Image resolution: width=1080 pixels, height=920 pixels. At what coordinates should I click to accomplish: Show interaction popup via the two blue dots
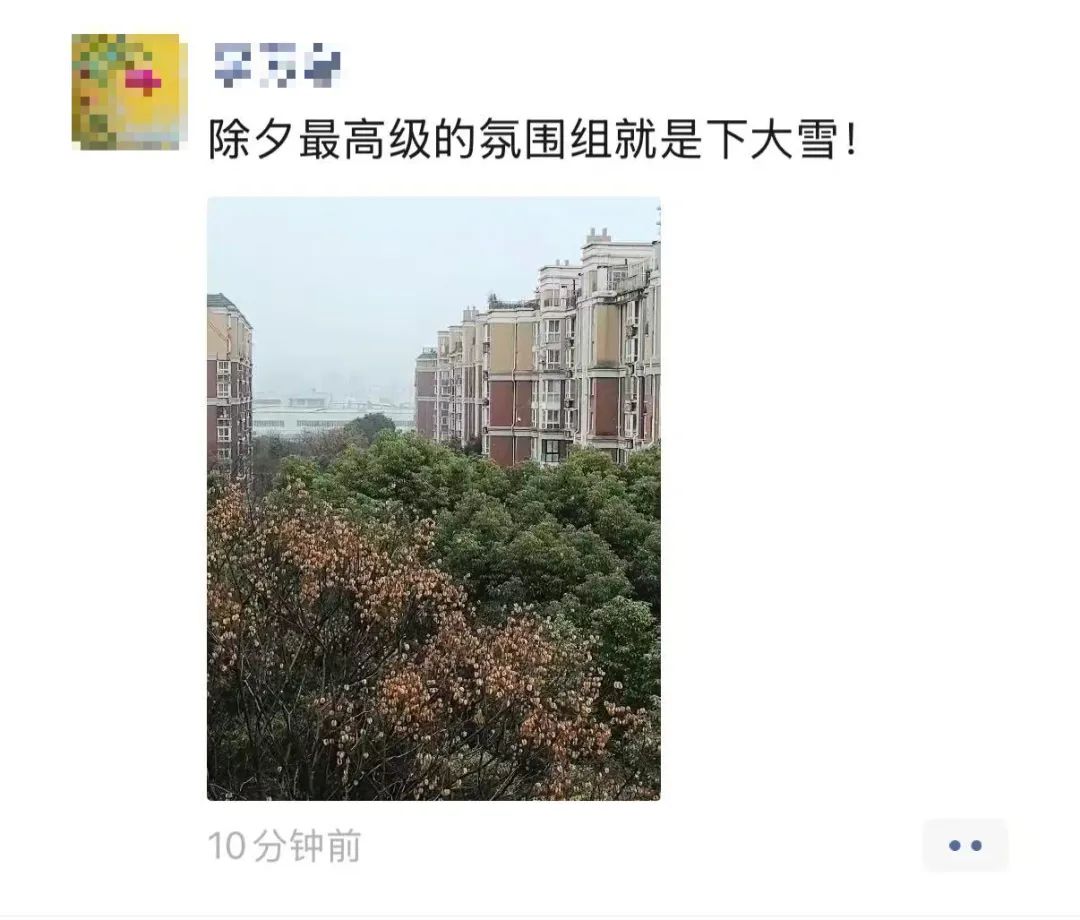click(x=965, y=845)
